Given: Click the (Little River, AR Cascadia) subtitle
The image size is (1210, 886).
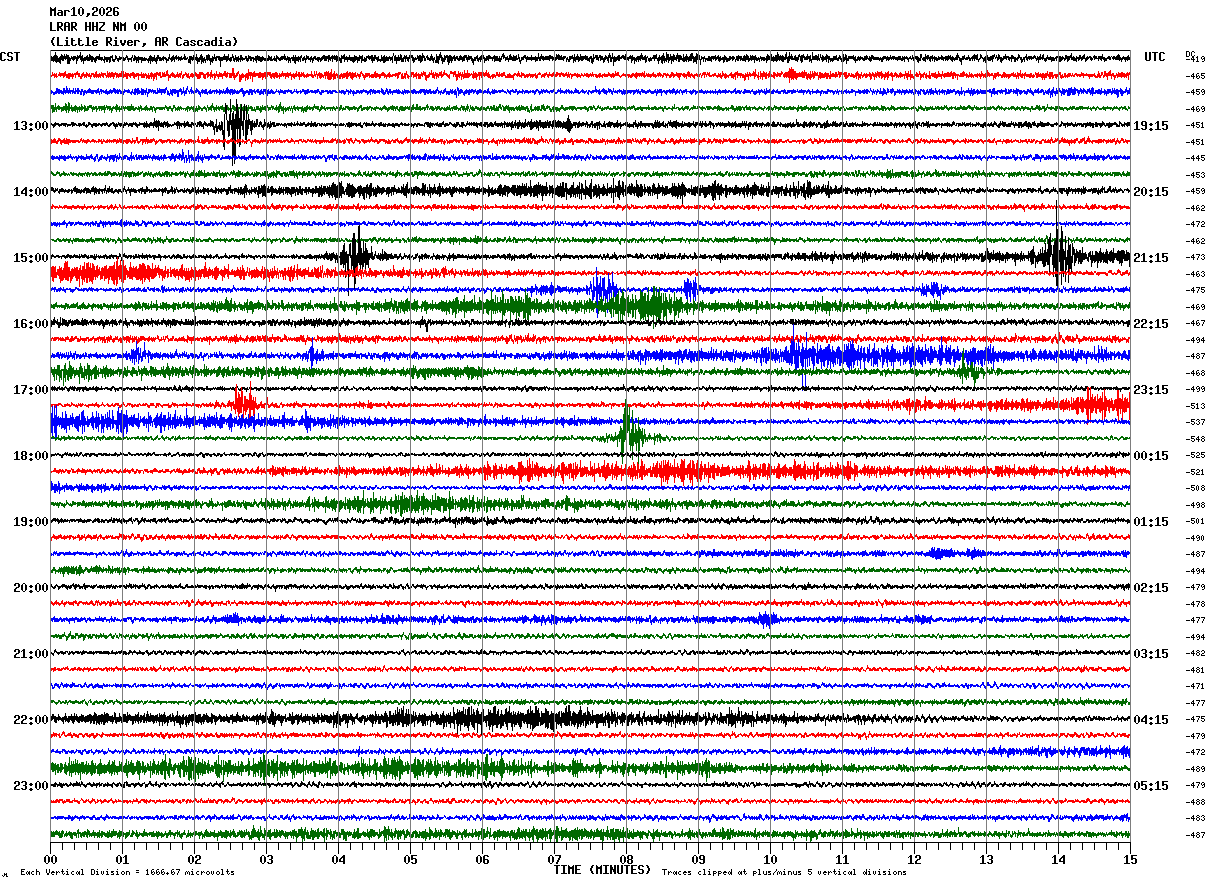Looking at the screenshot, I should pyautogui.click(x=144, y=42).
